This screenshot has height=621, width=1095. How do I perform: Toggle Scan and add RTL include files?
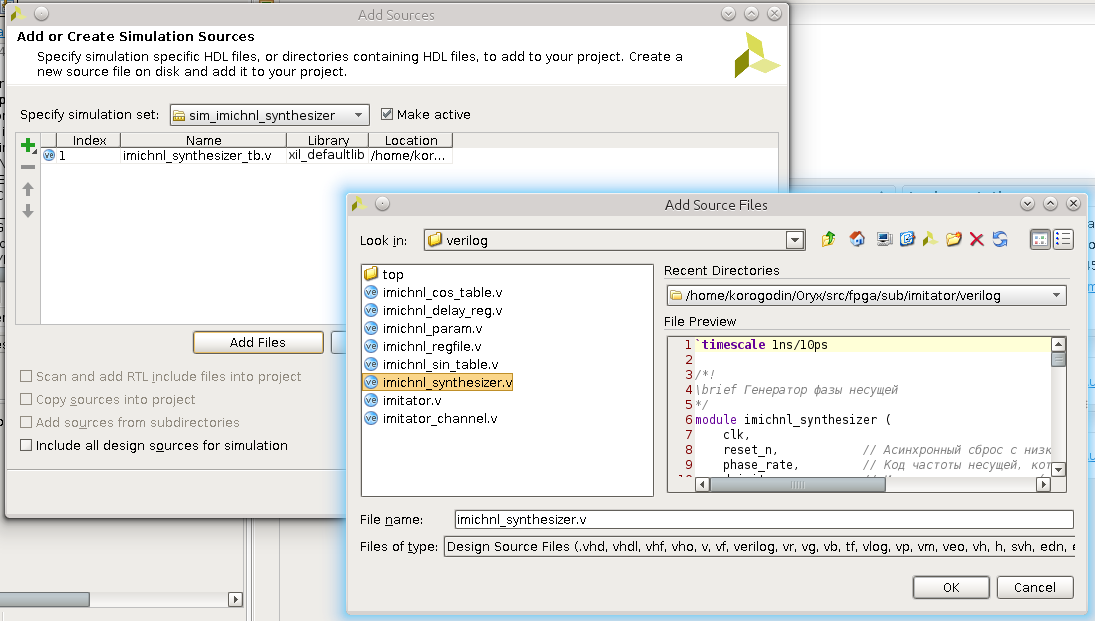click(x=26, y=377)
